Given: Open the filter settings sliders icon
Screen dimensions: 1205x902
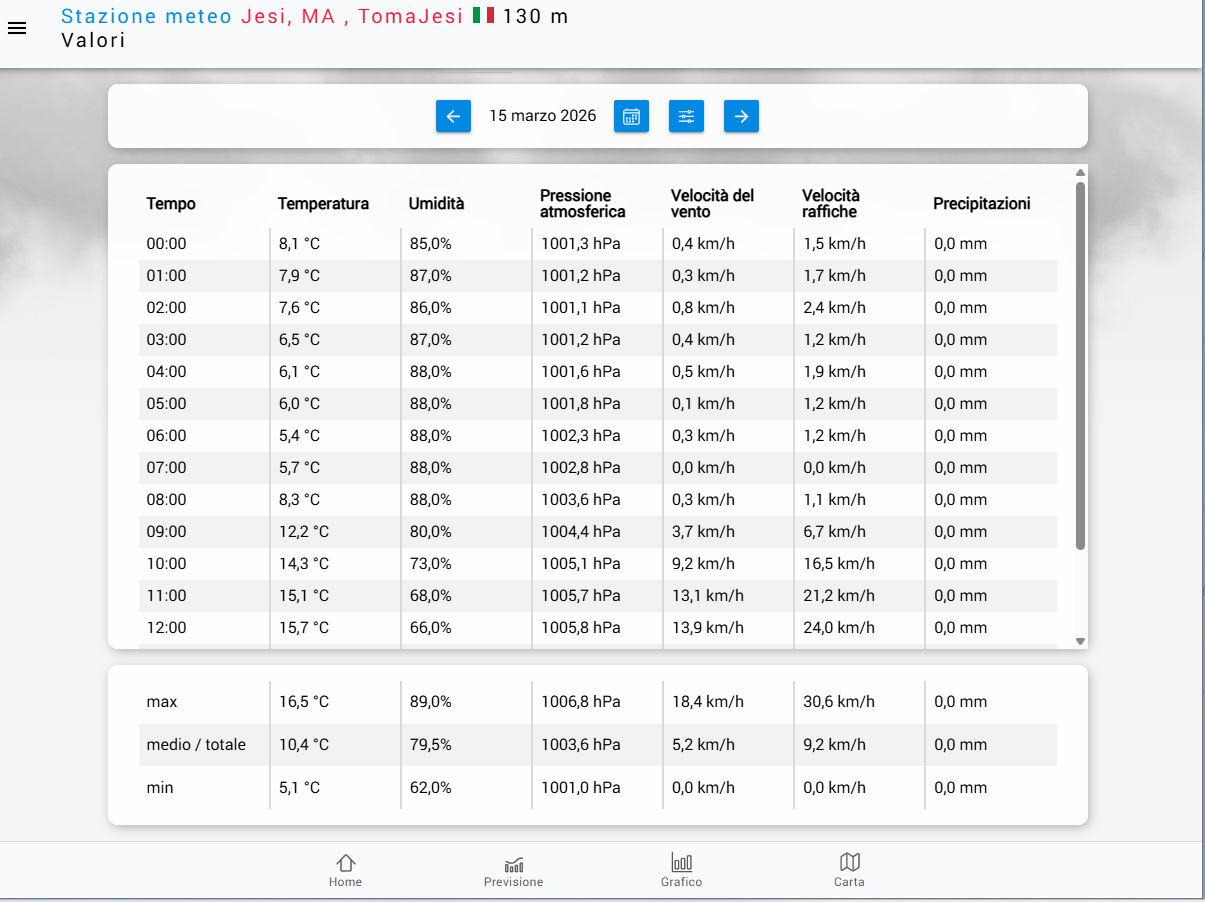Looking at the screenshot, I should coord(686,116).
